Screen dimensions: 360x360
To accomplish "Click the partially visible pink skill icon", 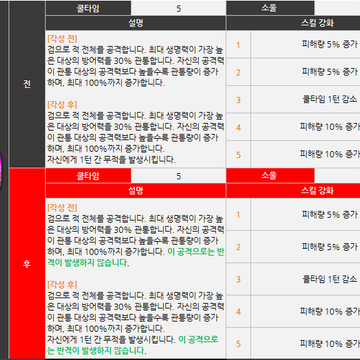I will (1, 171).
